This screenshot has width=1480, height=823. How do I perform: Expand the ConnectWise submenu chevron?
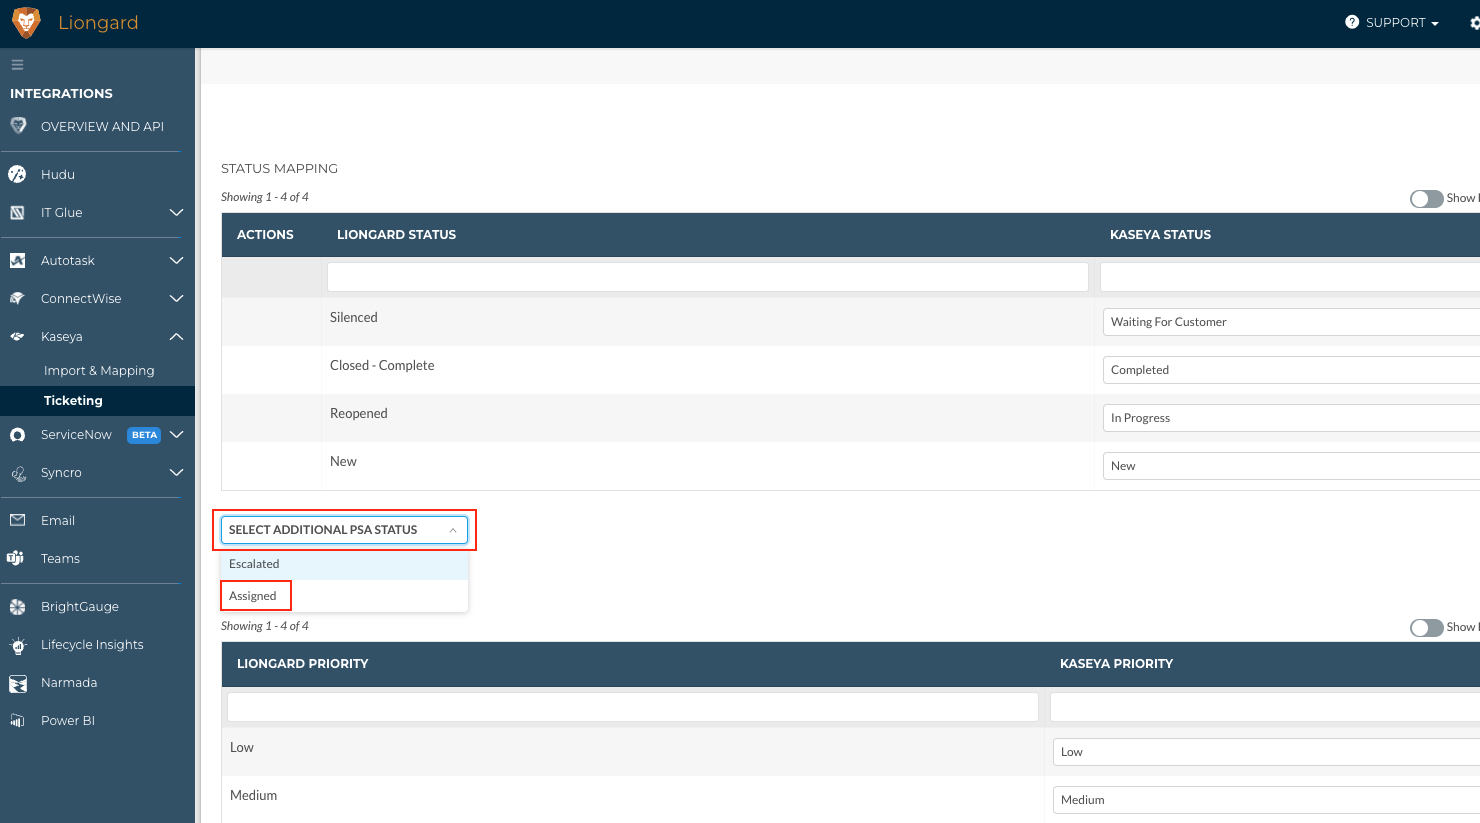(176, 298)
